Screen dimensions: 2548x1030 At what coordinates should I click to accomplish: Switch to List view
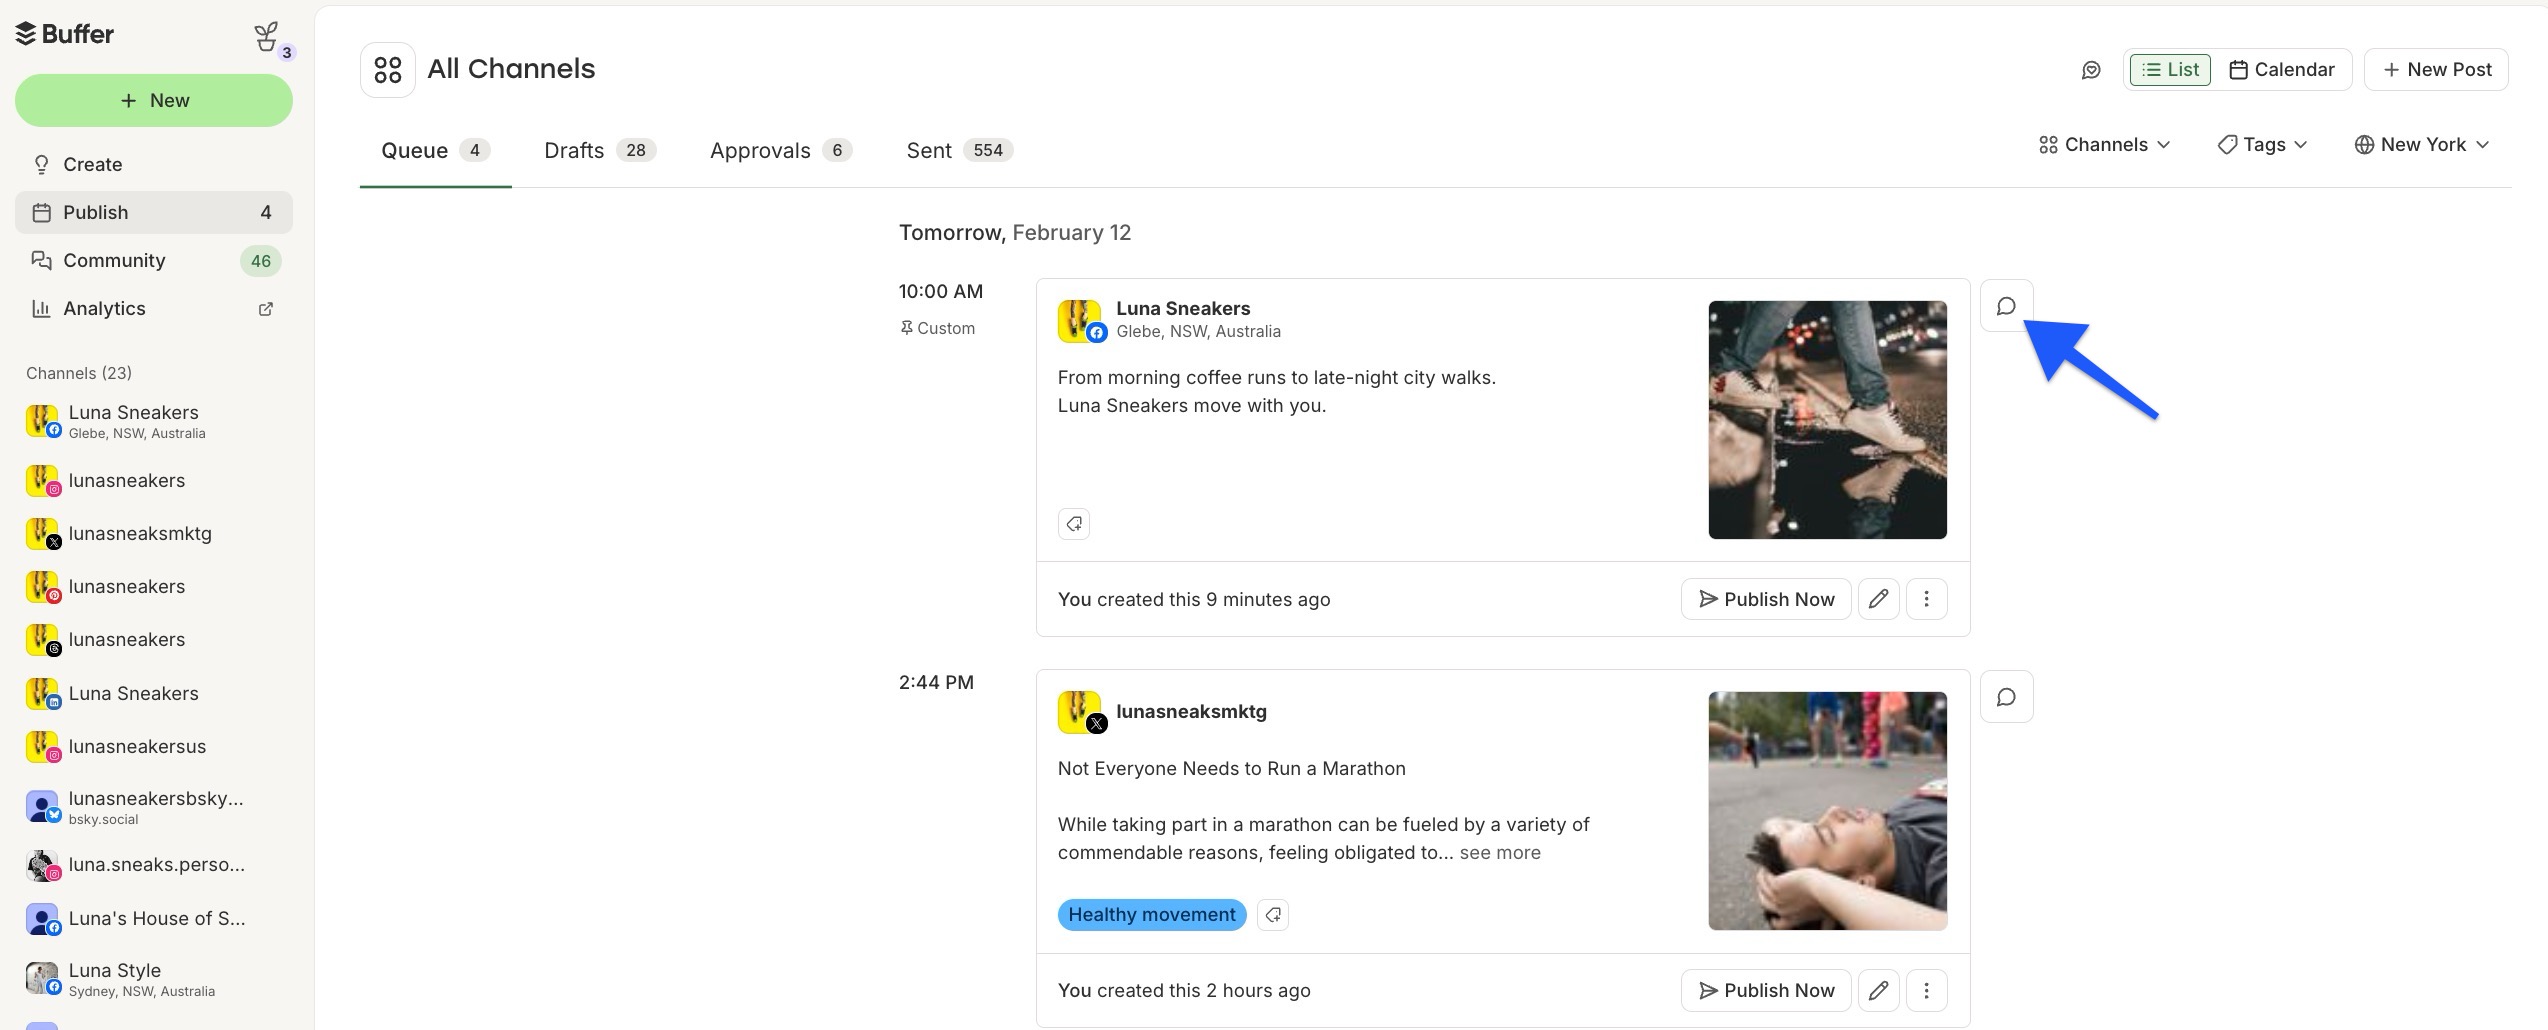point(2170,69)
